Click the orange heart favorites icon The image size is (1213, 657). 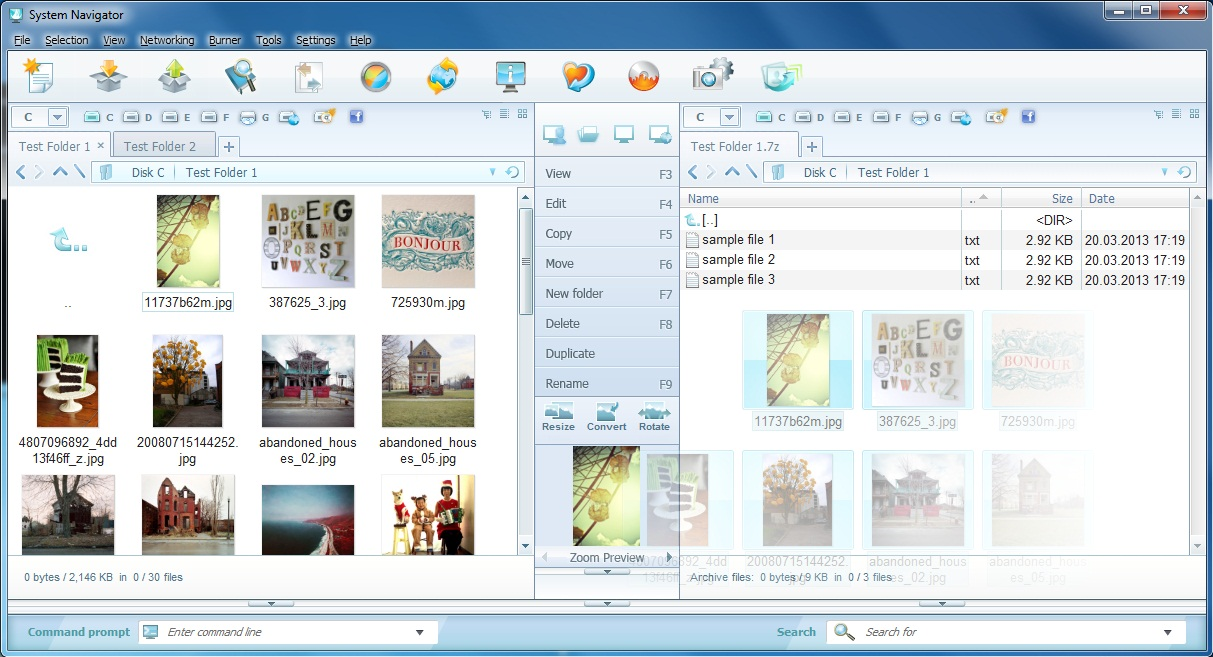pyautogui.click(x=578, y=77)
